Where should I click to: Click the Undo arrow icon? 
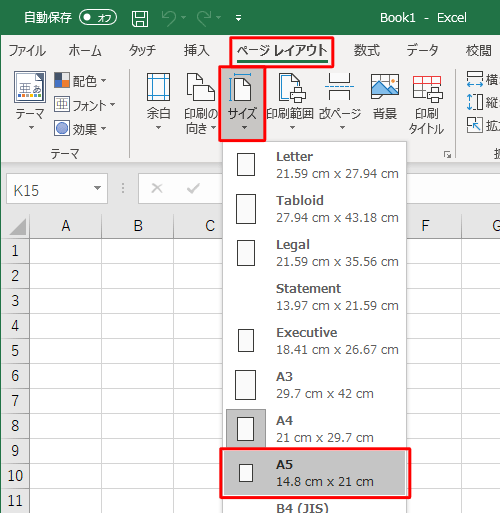pos(169,18)
